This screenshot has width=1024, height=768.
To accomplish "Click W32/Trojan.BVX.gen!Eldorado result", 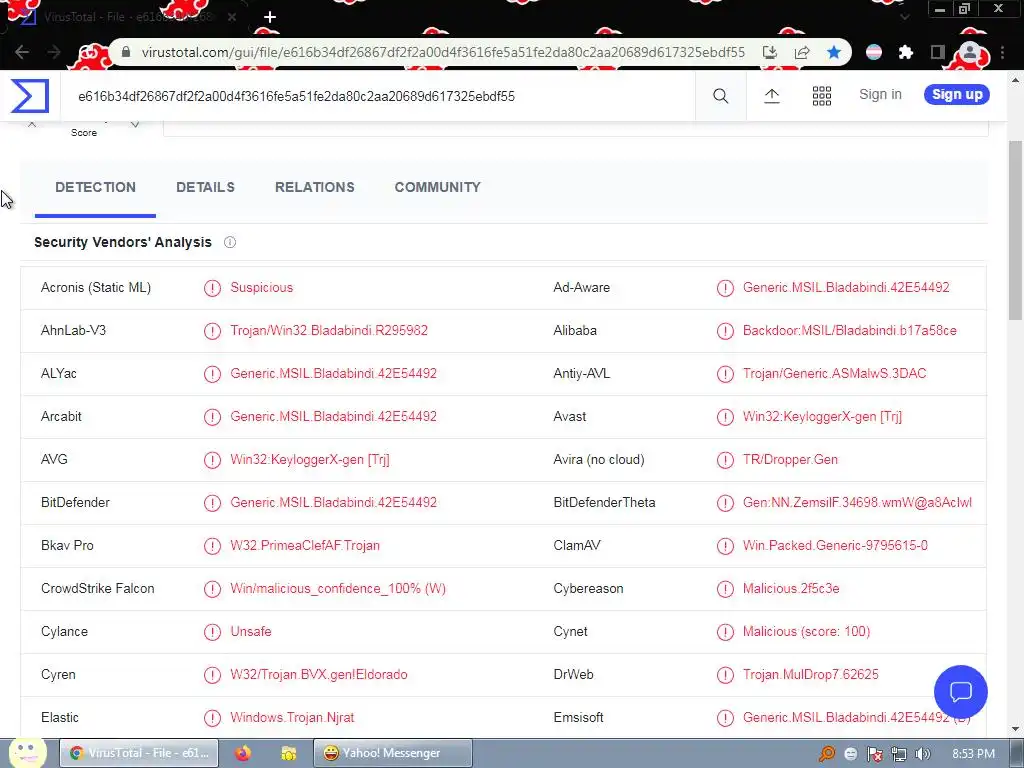I will click(319, 675).
